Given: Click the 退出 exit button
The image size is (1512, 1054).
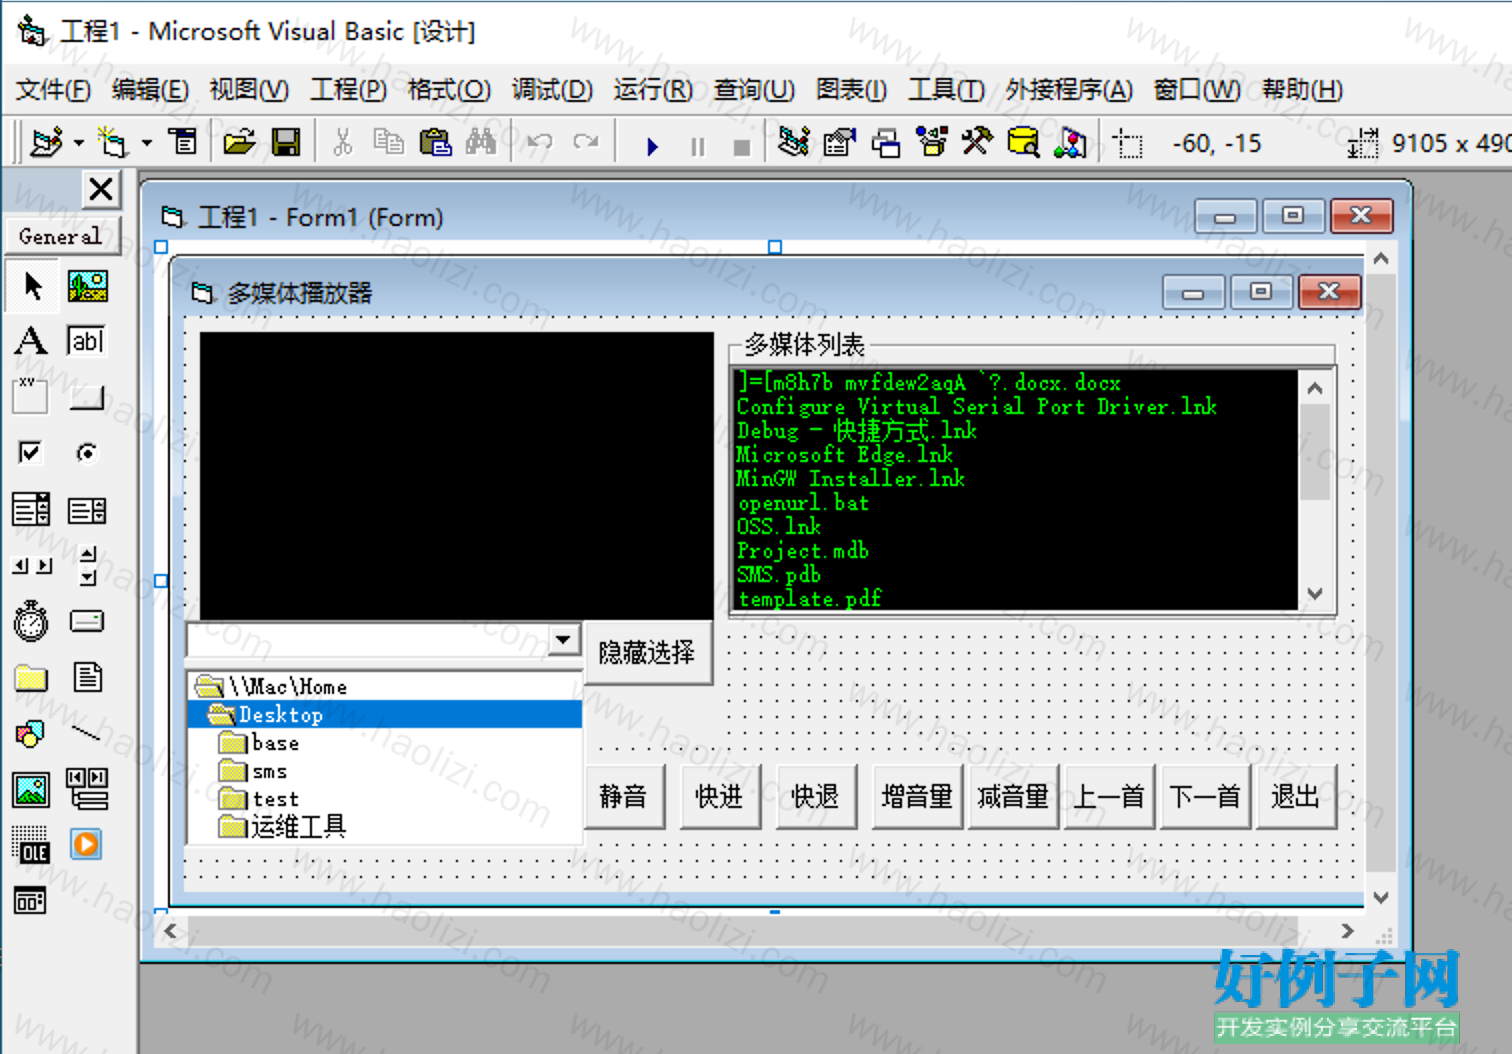Looking at the screenshot, I should point(1296,796).
